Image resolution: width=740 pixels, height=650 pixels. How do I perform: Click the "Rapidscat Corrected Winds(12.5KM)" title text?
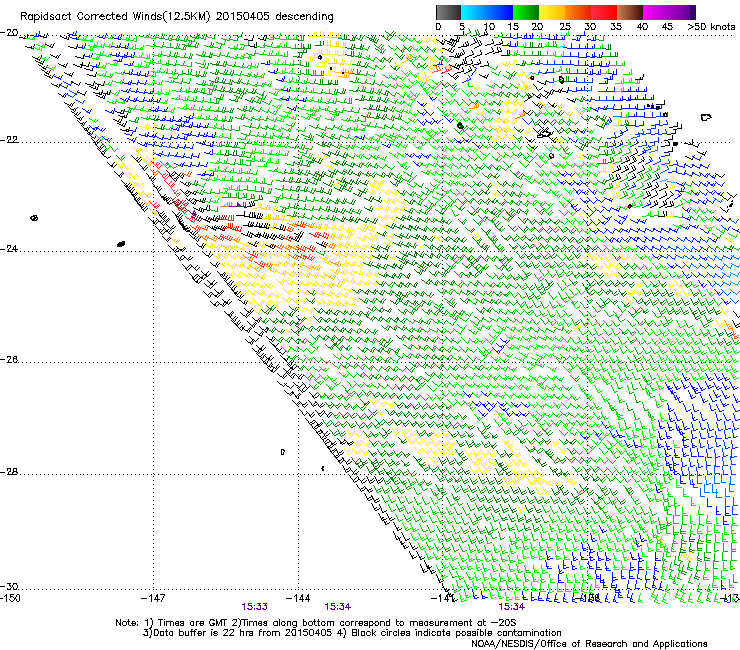[115, 17]
